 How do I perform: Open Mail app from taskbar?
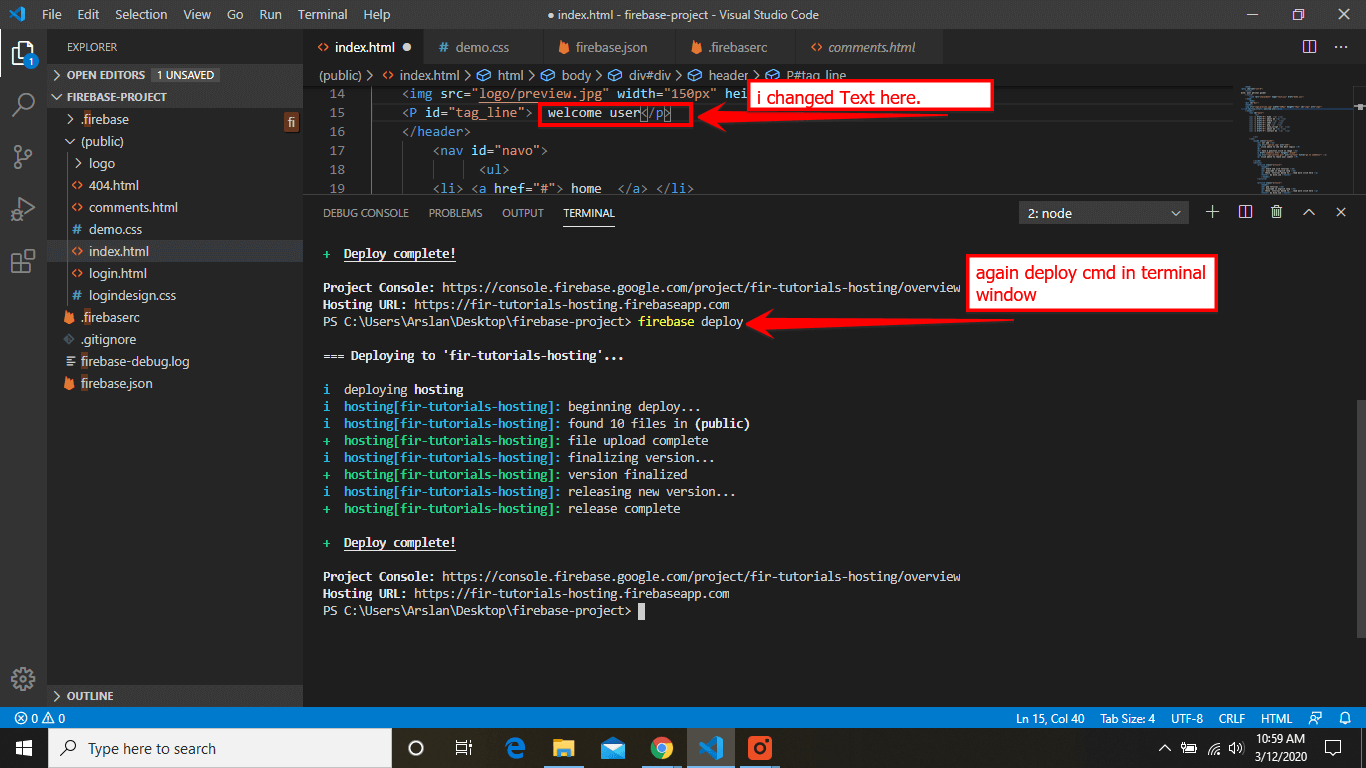point(613,748)
